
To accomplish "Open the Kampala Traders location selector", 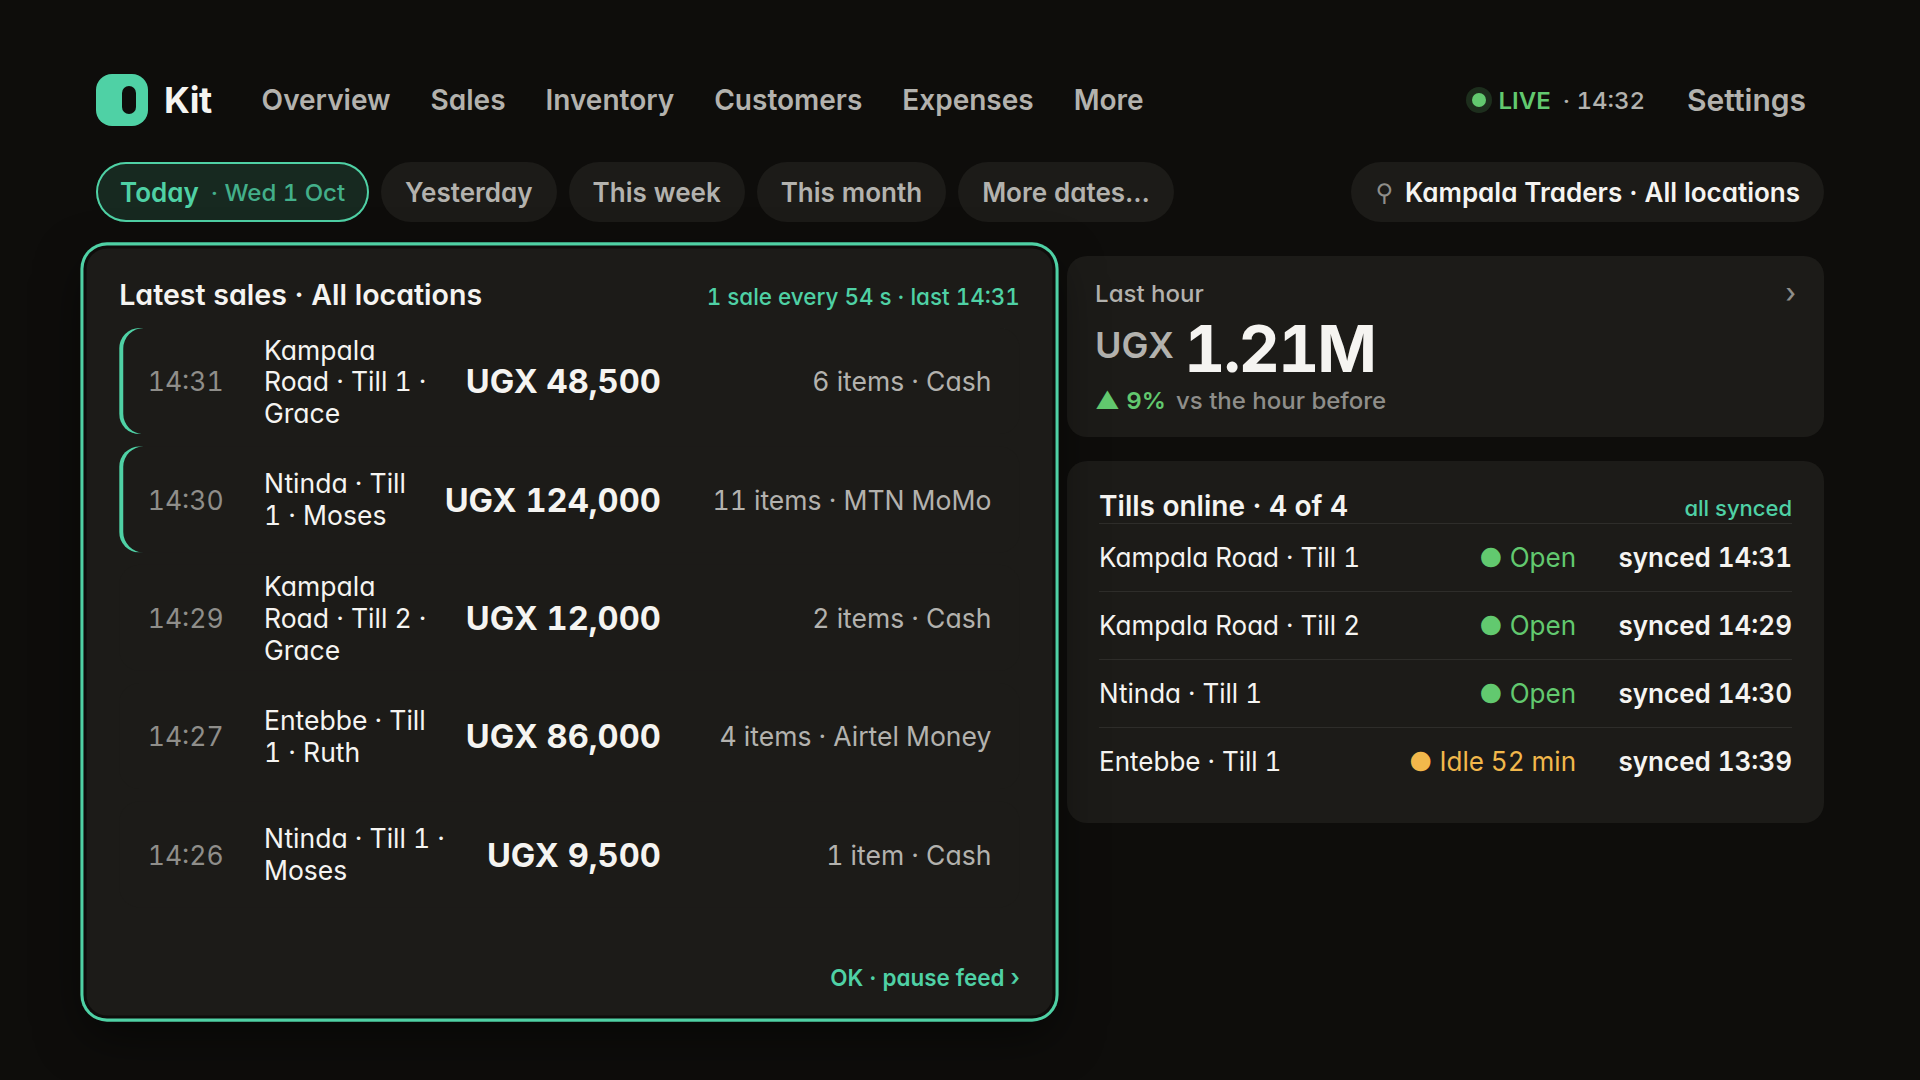I will tap(1587, 192).
